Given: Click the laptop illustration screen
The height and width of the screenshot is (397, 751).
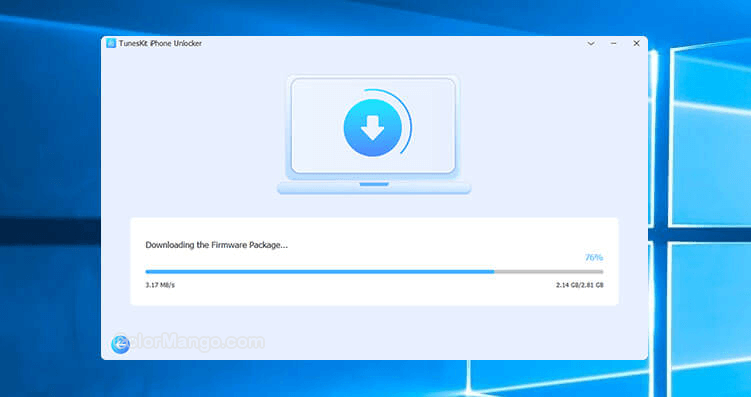Looking at the screenshot, I should click(x=373, y=125).
